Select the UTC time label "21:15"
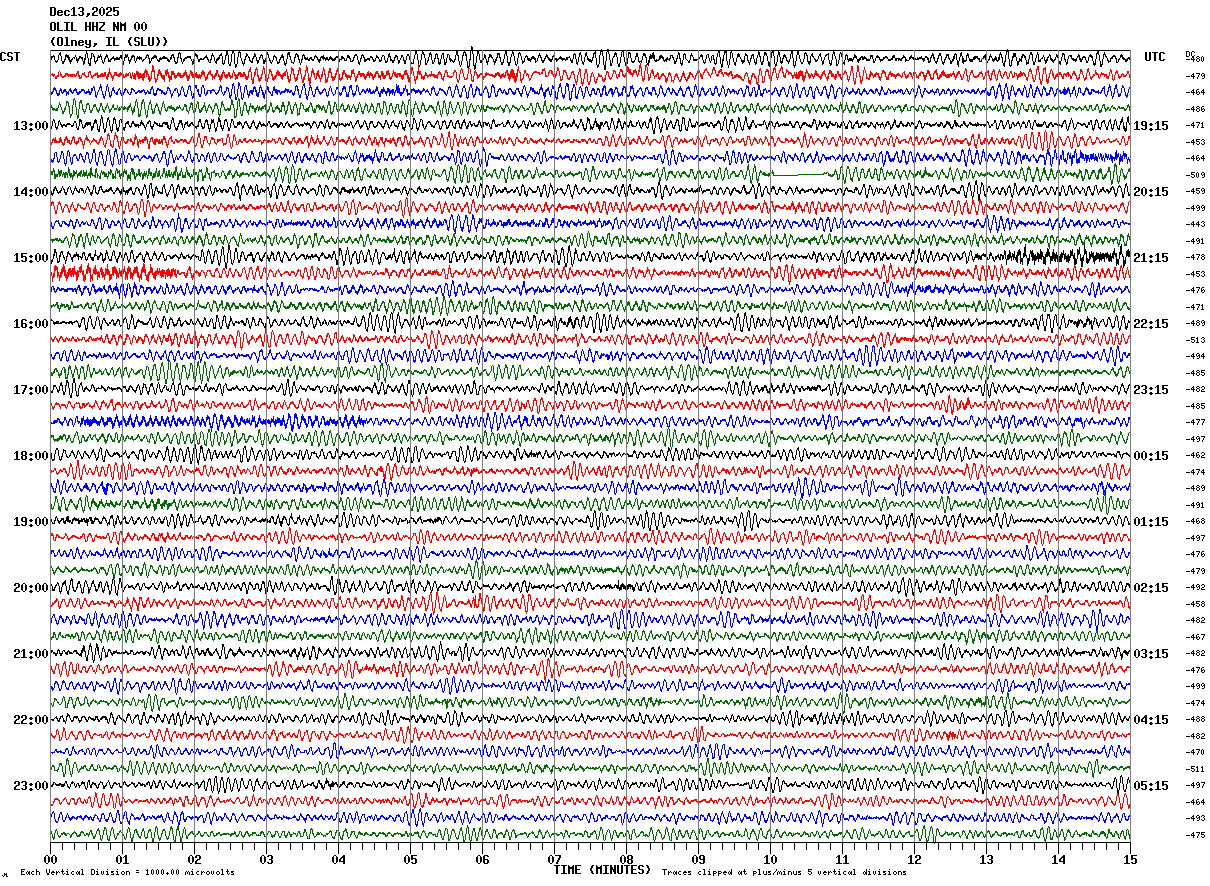The height and width of the screenshot is (886, 1210). tap(1151, 258)
